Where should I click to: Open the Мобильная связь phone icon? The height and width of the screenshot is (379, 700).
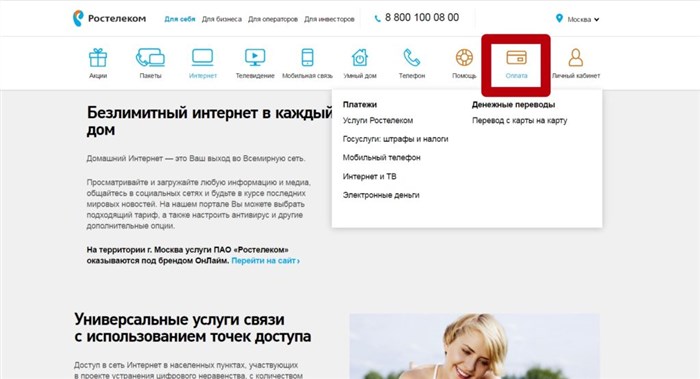[x=308, y=58]
